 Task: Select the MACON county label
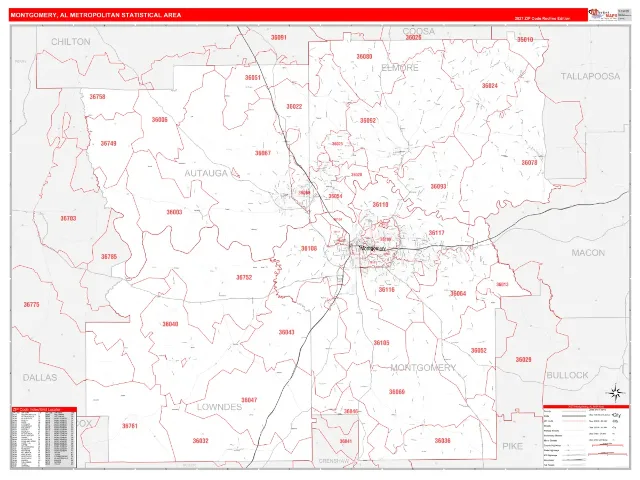pos(588,253)
